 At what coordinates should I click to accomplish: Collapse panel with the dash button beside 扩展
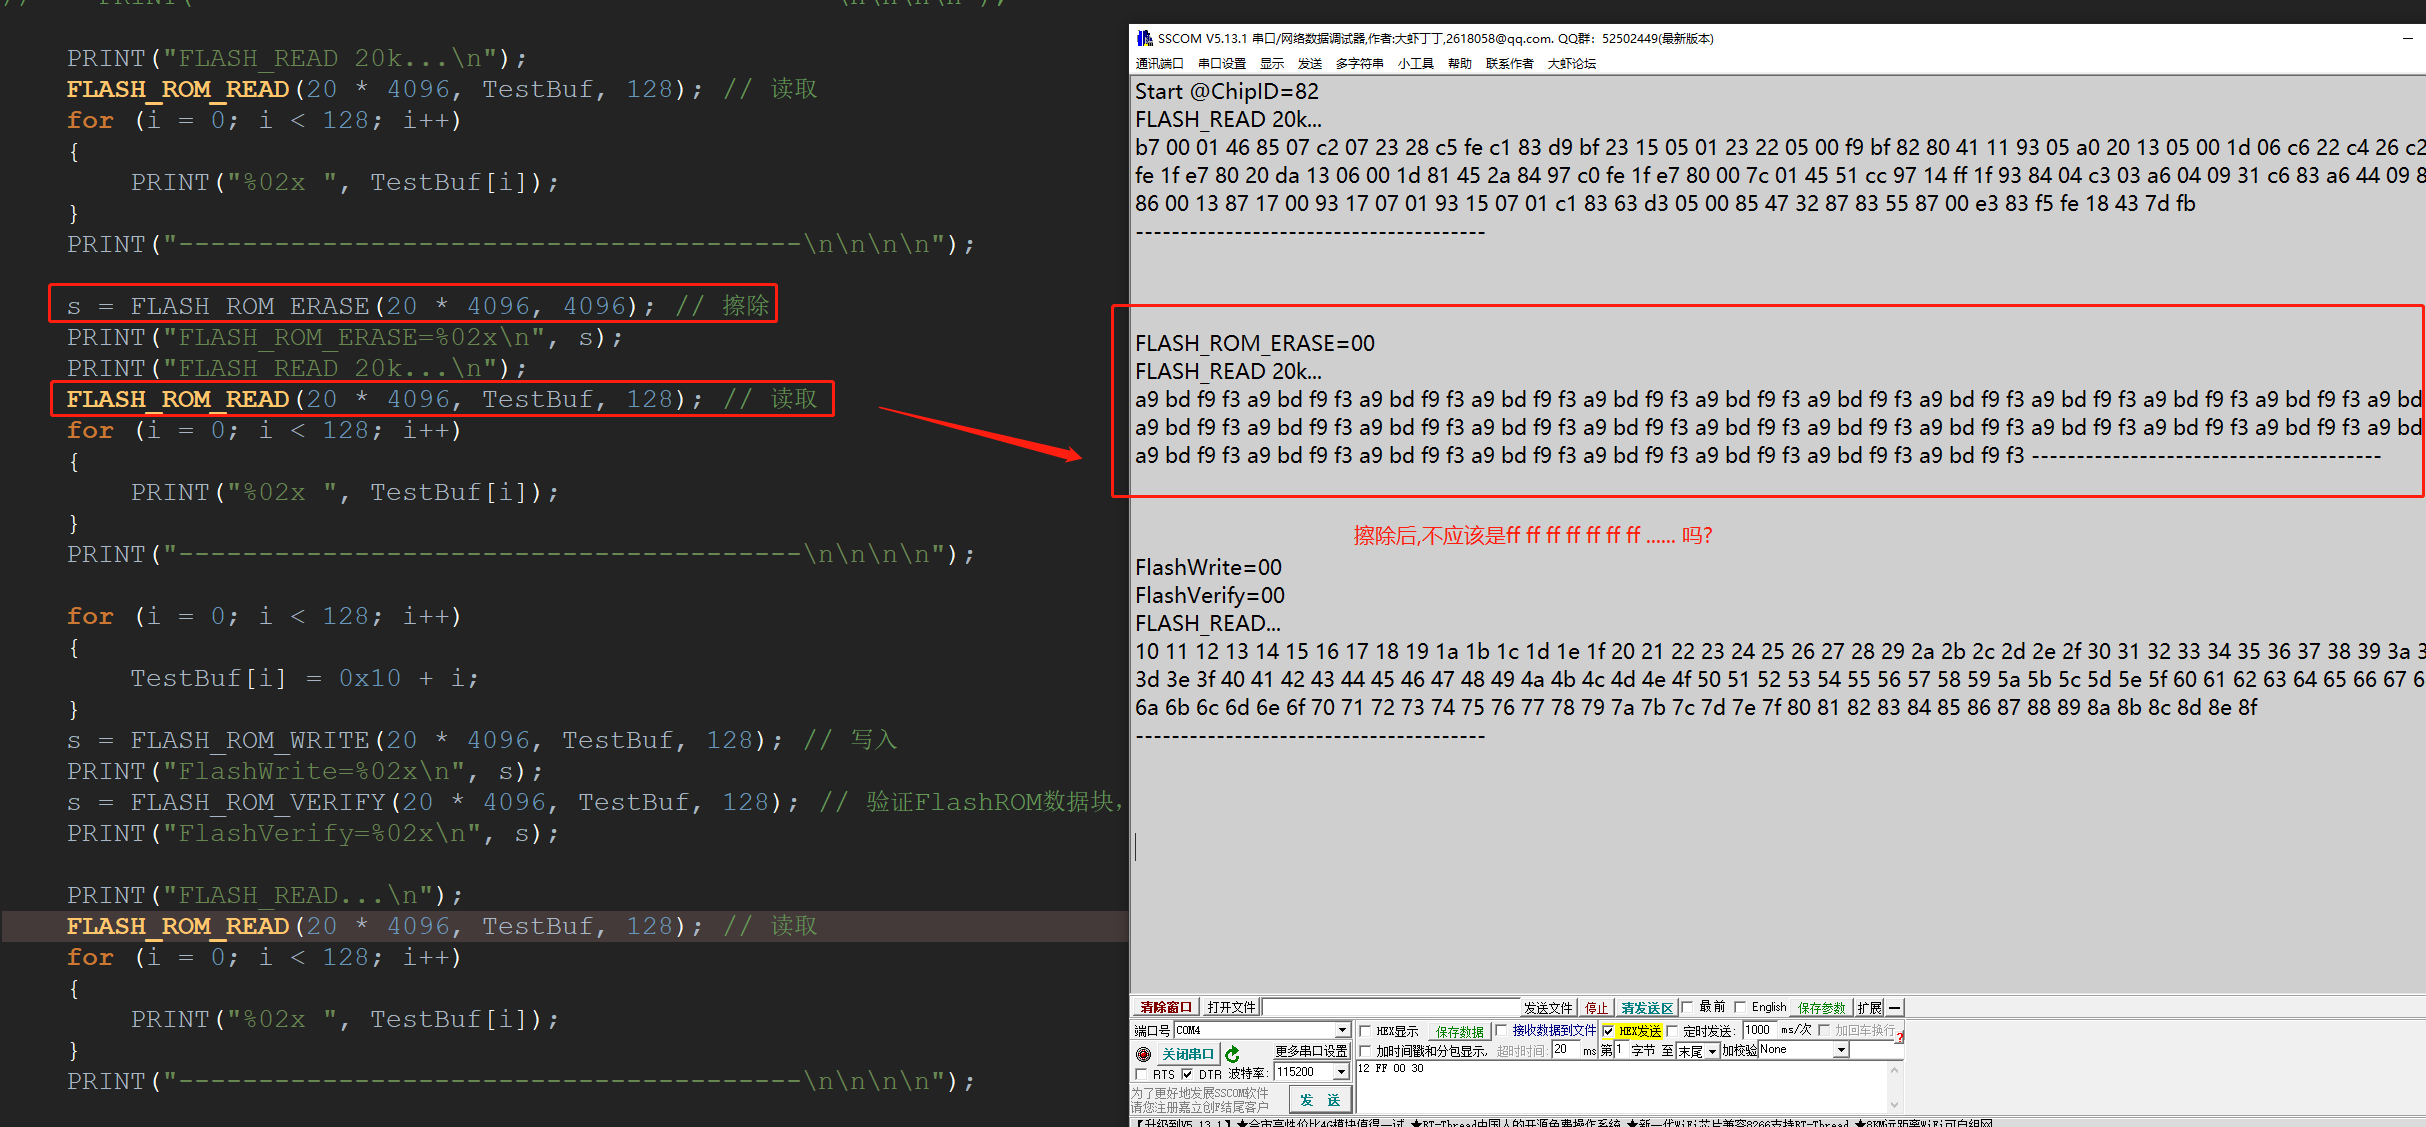pyautogui.click(x=1894, y=1008)
